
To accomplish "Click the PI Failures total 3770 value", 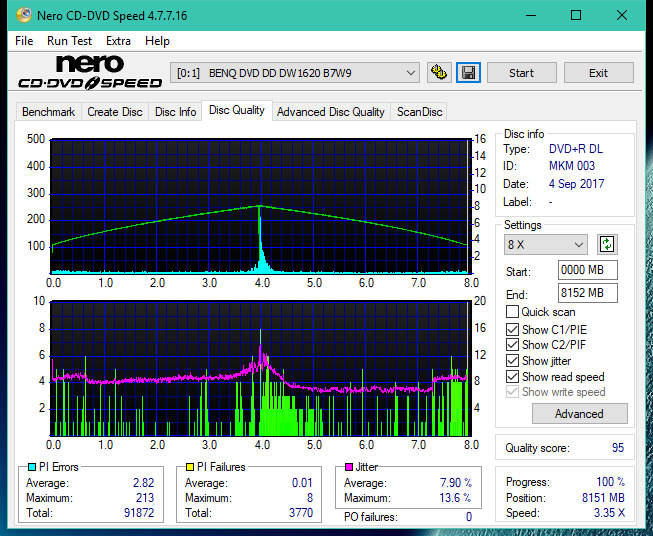I will click(x=301, y=513).
